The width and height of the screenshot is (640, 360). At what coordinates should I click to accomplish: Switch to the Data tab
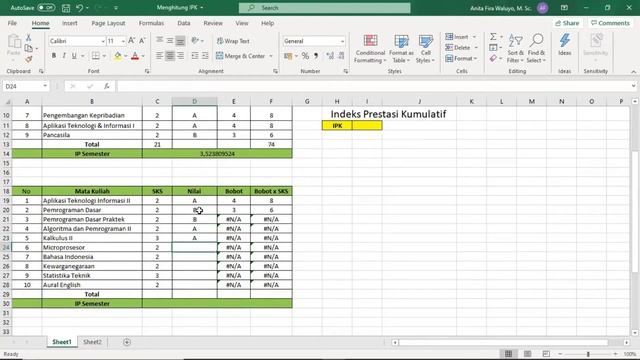tap(184, 23)
